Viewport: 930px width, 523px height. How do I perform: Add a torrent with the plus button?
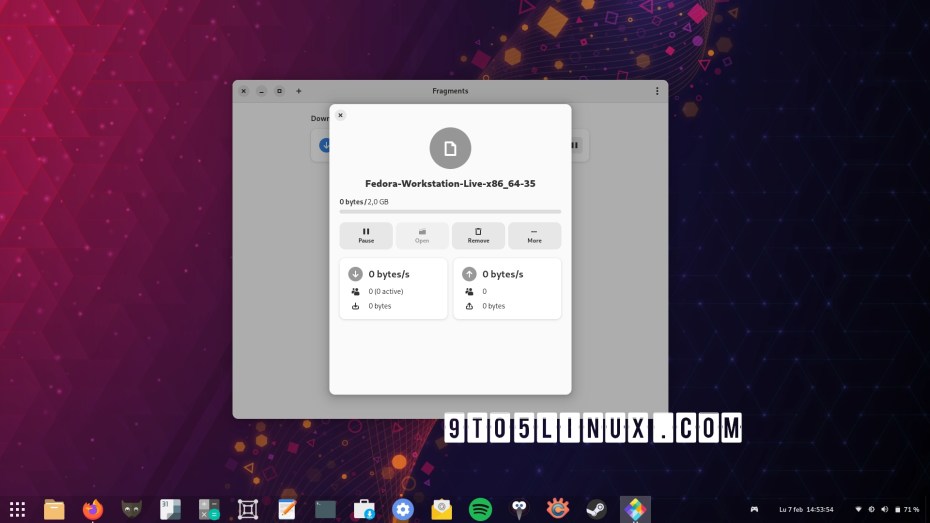(298, 91)
